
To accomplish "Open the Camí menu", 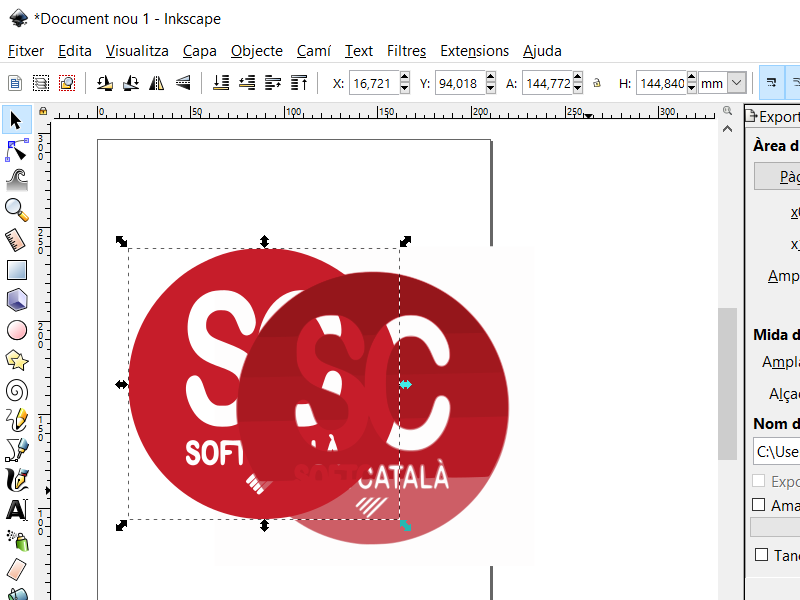I will 314,51.
